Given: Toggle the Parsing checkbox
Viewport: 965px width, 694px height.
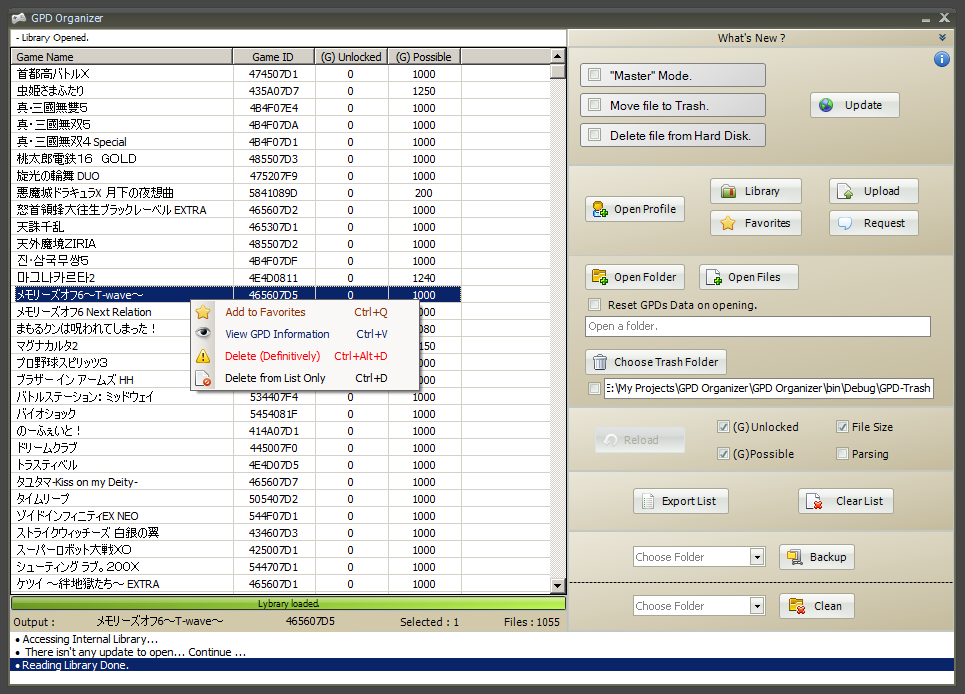Looking at the screenshot, I should pos(842,454).
